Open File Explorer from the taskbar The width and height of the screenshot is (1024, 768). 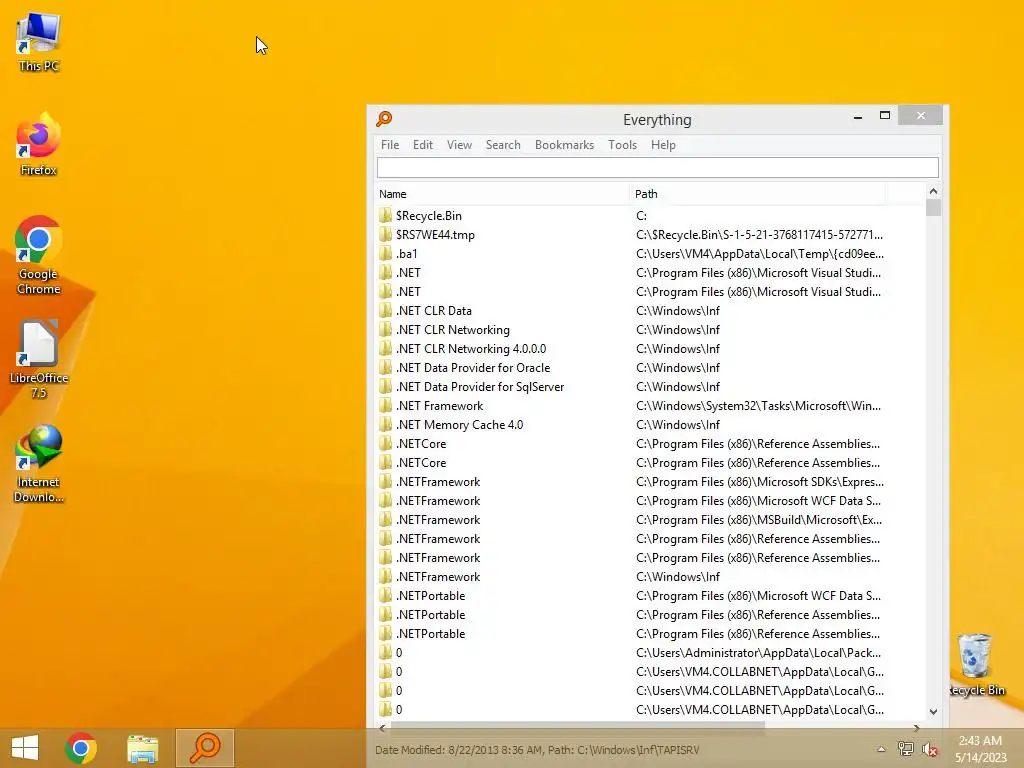(142, 748)
